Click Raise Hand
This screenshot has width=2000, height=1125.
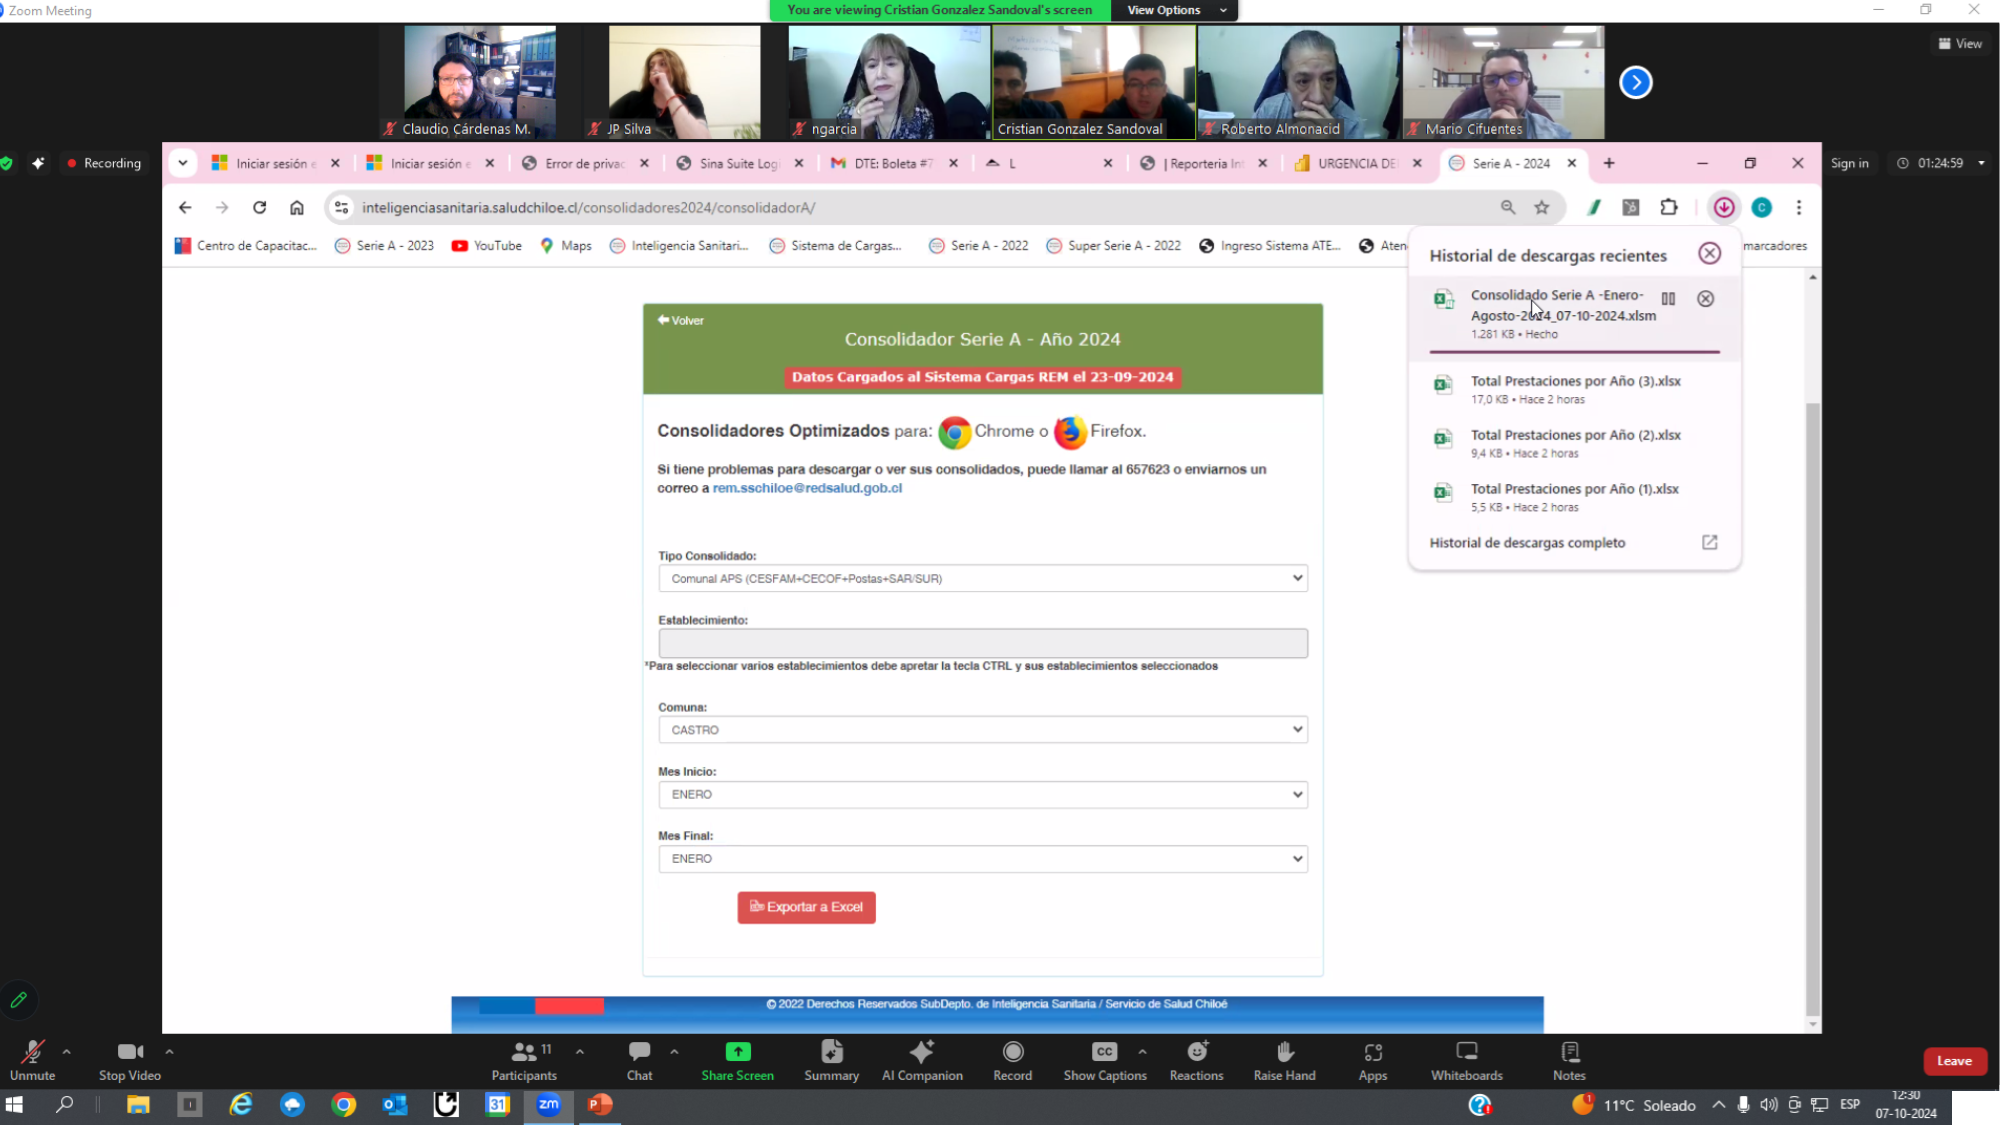[x=1285, y=1060]
